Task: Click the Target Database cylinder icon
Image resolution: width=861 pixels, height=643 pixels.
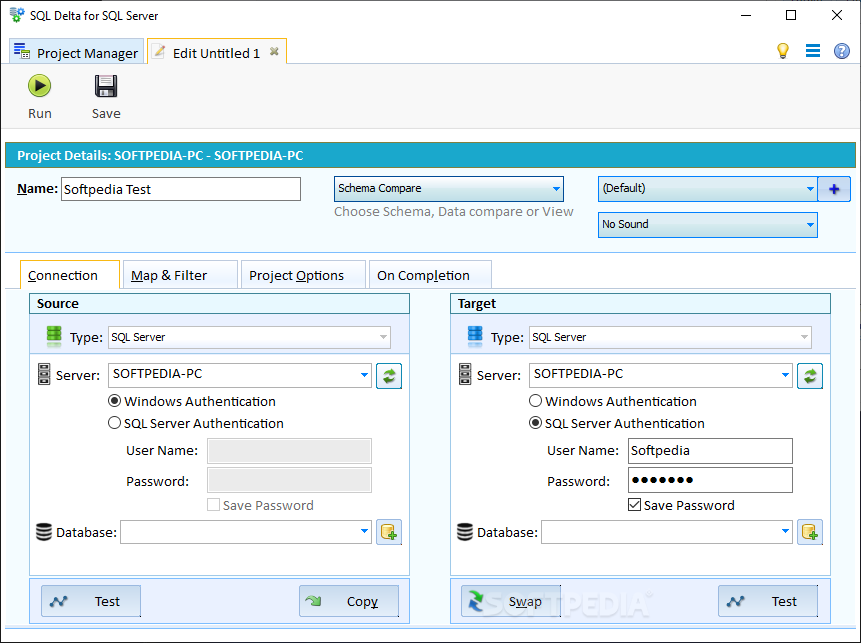Action: tap(465, 532)
